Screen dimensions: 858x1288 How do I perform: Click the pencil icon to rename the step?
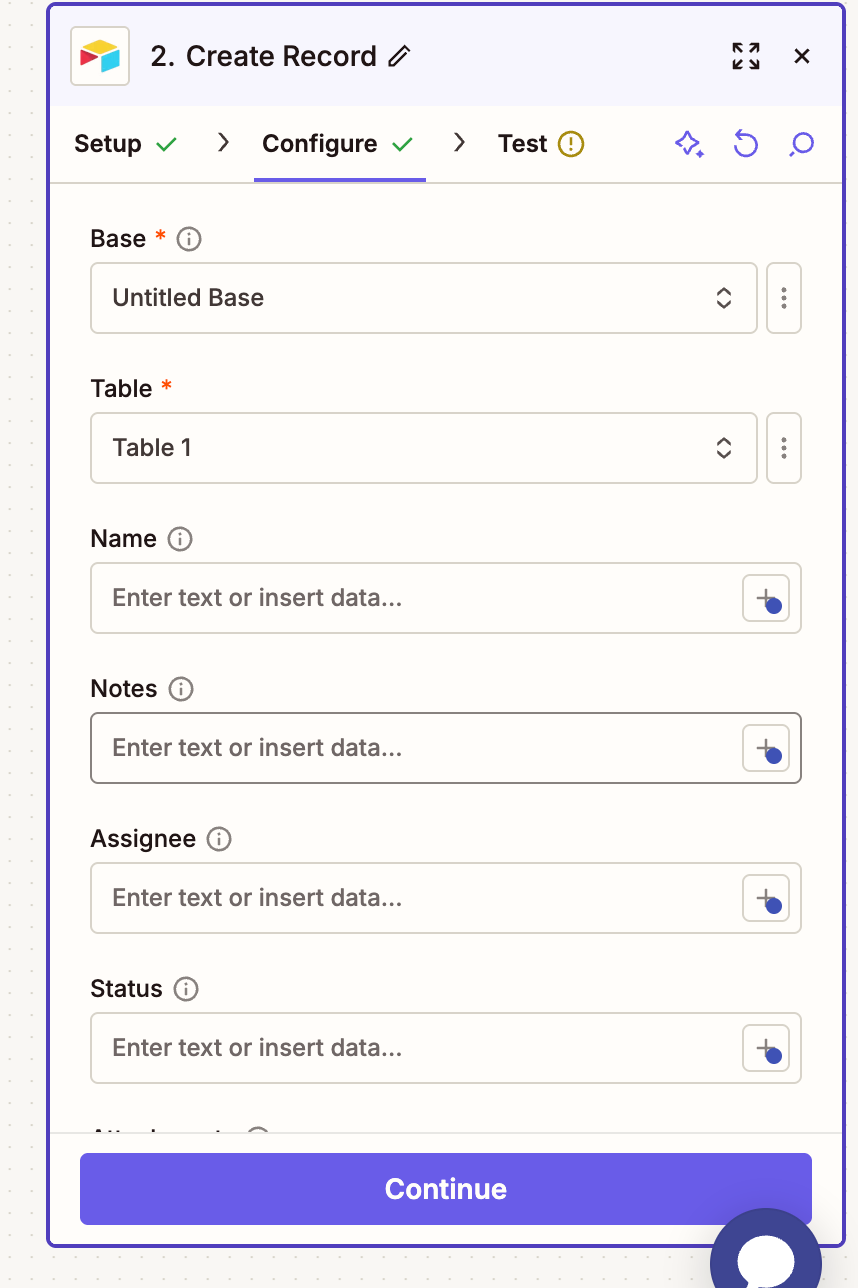(x=399, y=57)
